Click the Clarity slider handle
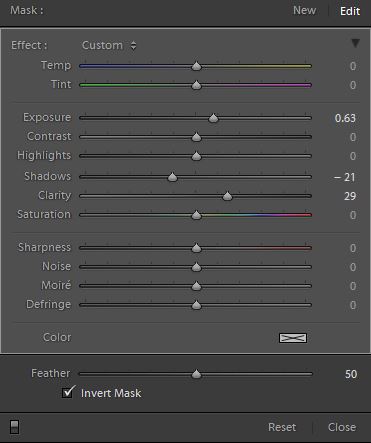Screen dimensions: 371x443 tap(227, 196)
